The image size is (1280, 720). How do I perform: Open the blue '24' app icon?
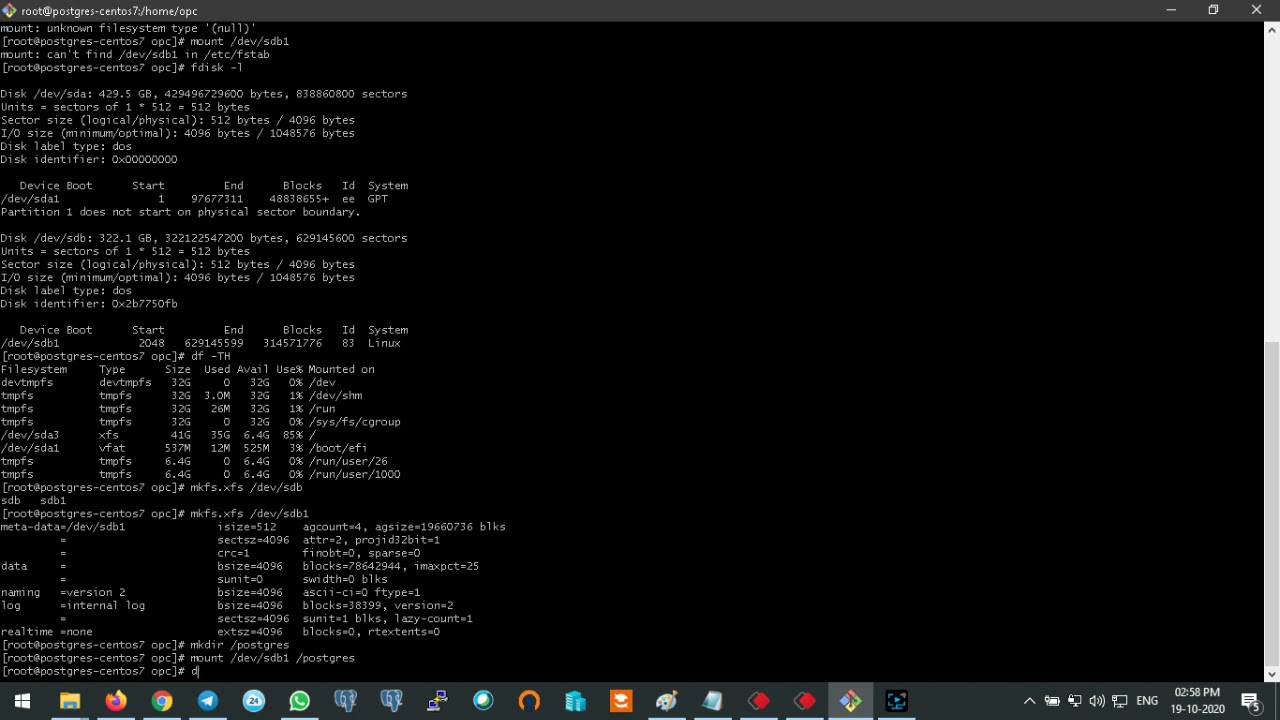coord(254,701)
